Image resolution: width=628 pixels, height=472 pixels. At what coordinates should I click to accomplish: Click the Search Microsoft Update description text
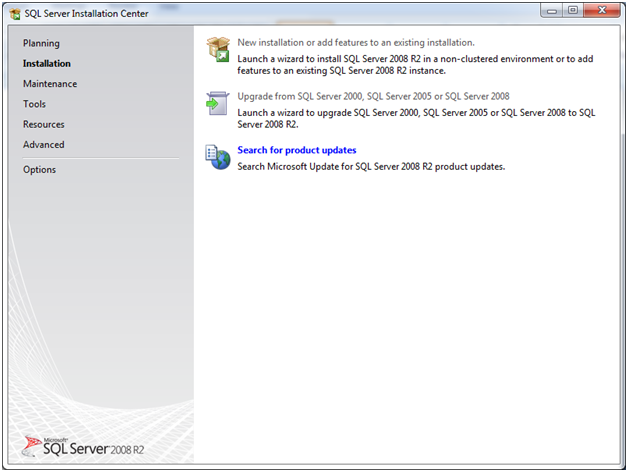click(370, 165)
